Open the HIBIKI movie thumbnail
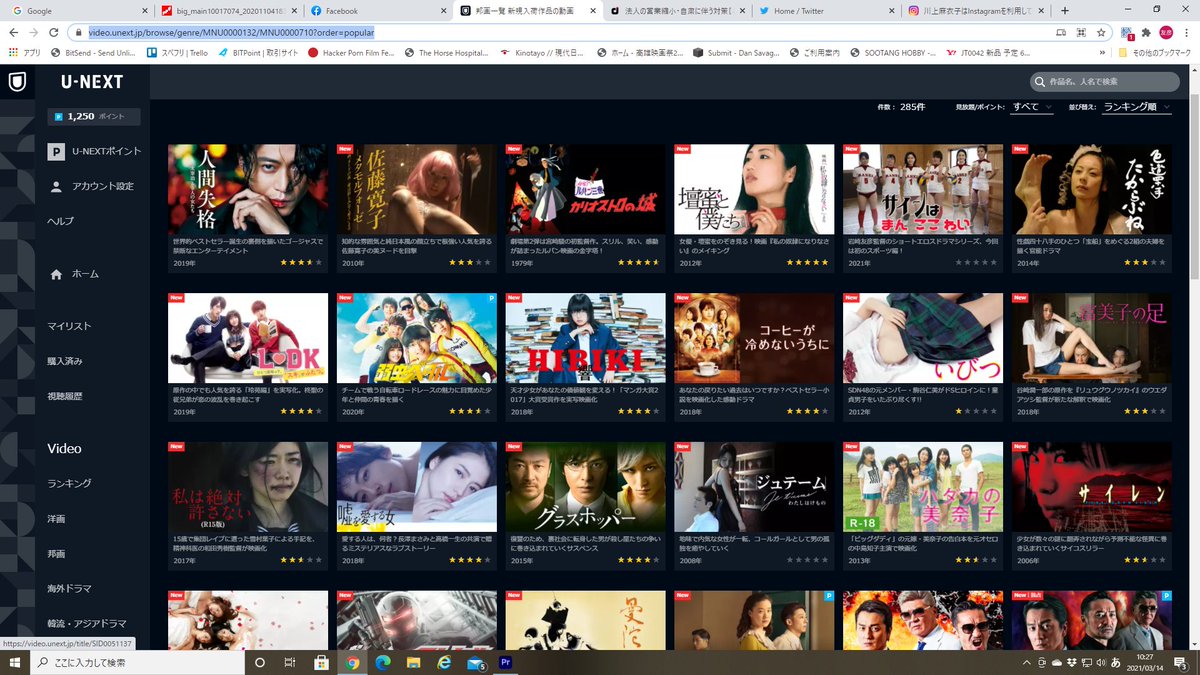 [586, 338]
